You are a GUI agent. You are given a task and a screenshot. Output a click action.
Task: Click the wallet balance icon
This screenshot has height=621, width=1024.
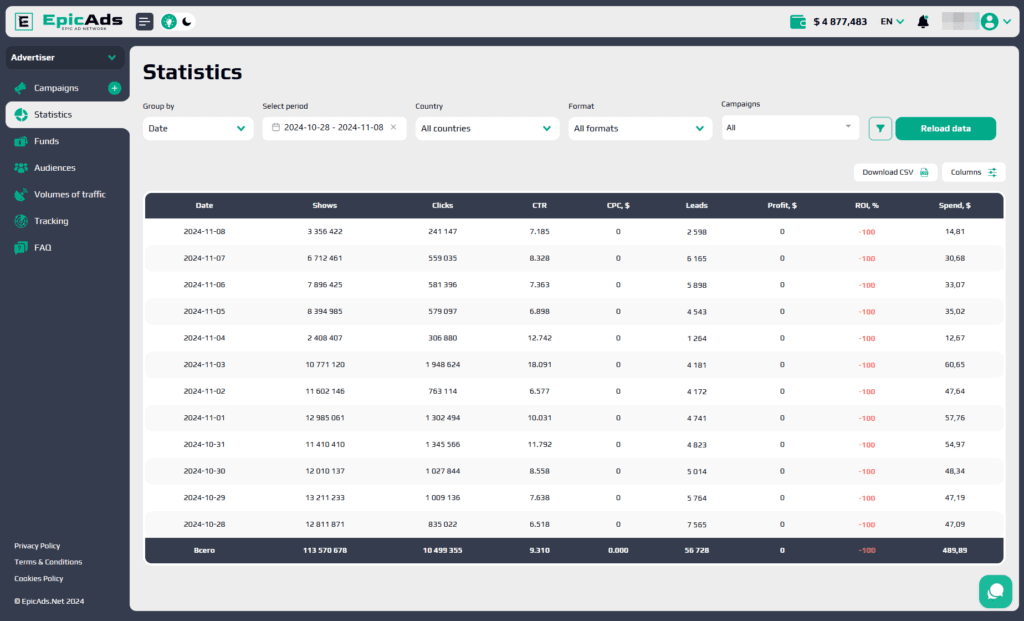coord(797,22)
